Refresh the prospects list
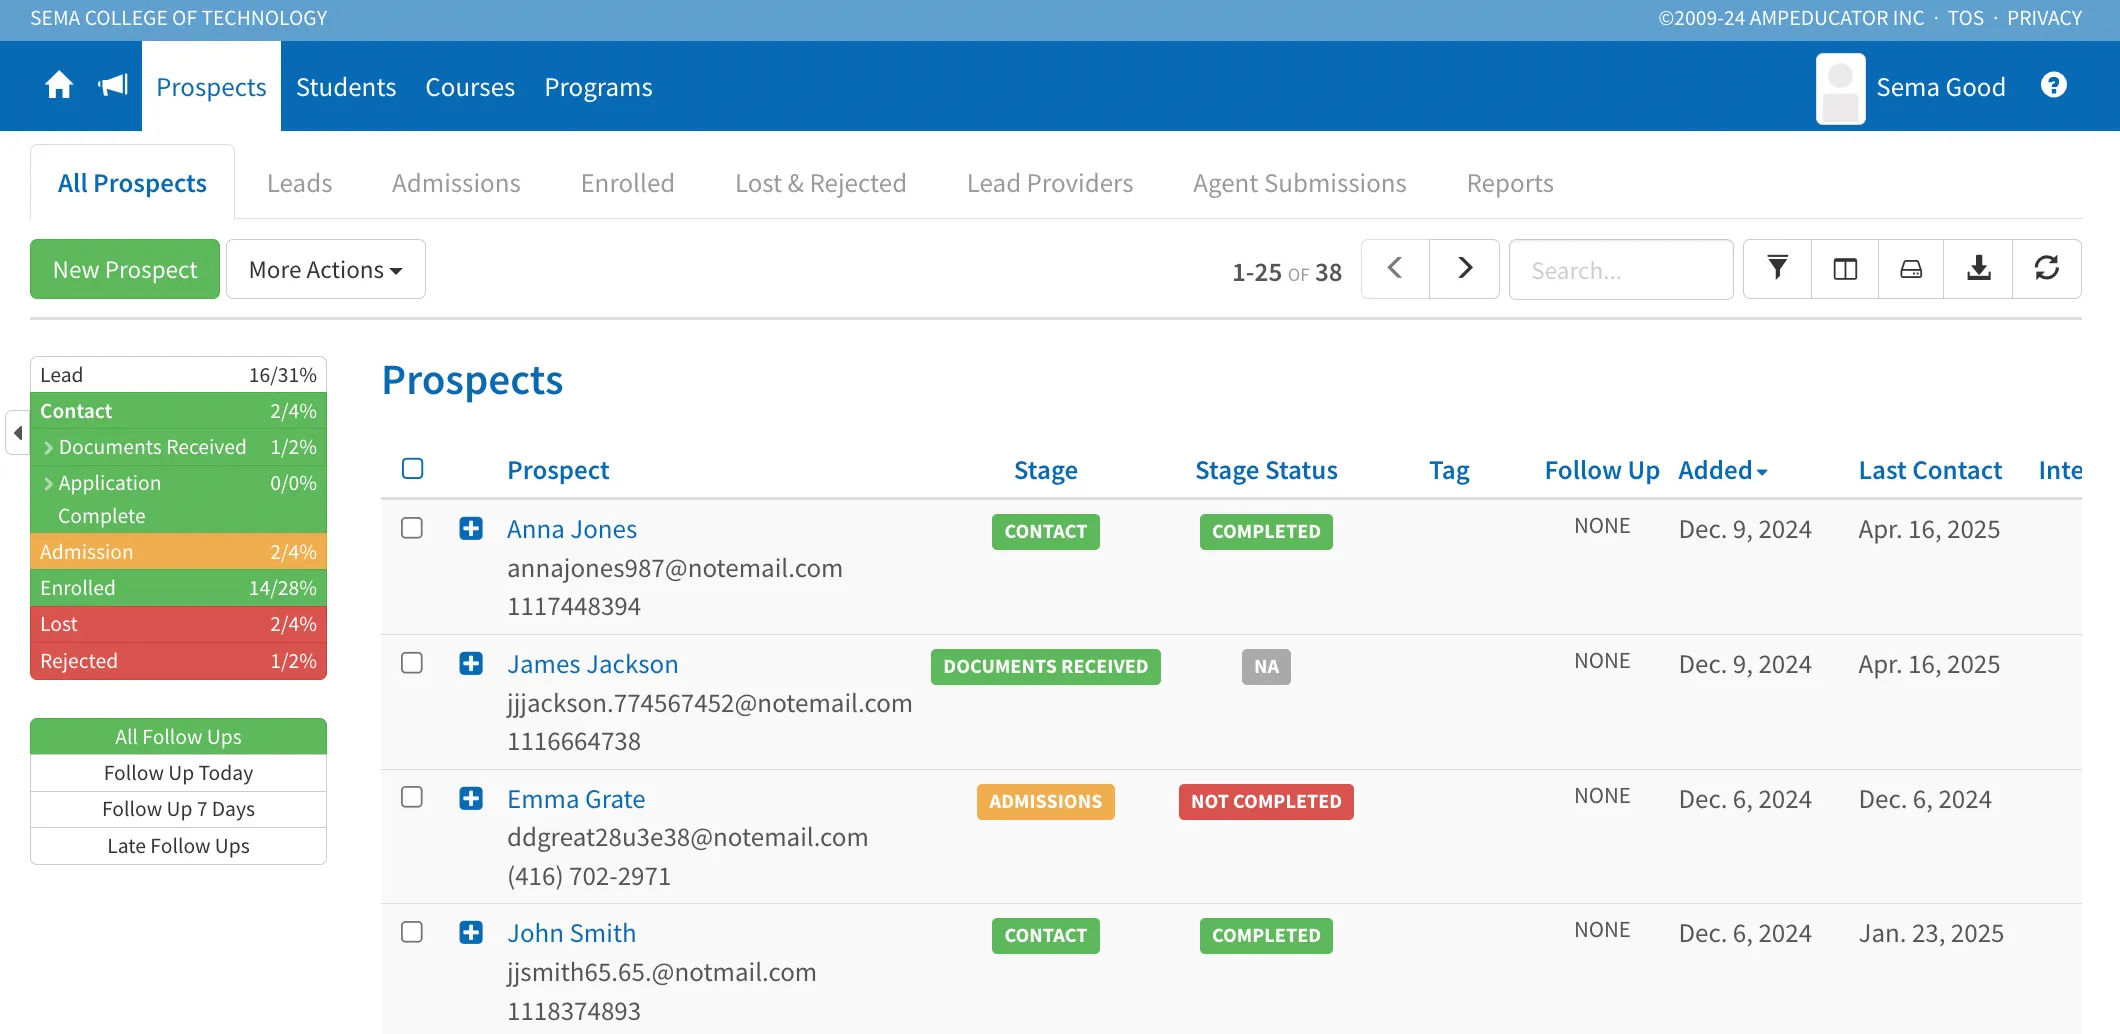 pos(2047,269)
